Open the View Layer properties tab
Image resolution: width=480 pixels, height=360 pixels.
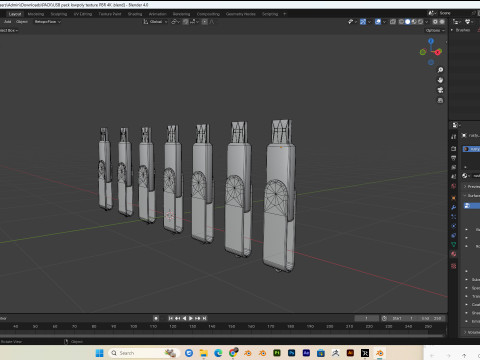coord(453,167)
